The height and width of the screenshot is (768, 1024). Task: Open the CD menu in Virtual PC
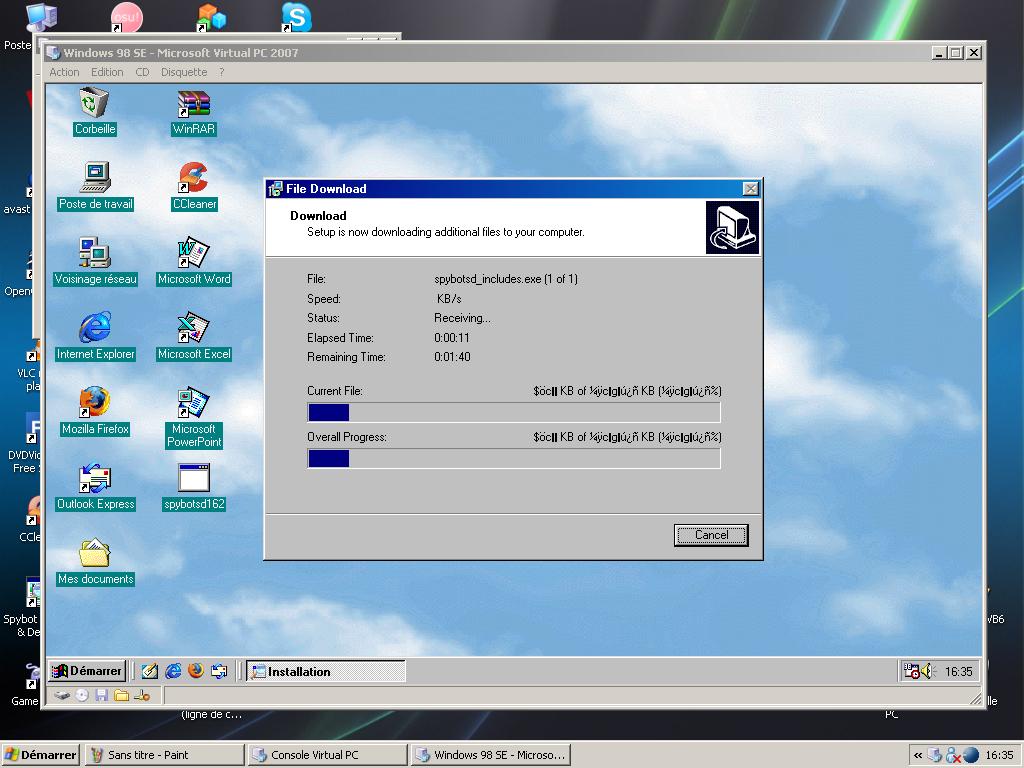[x=142, y=72]
